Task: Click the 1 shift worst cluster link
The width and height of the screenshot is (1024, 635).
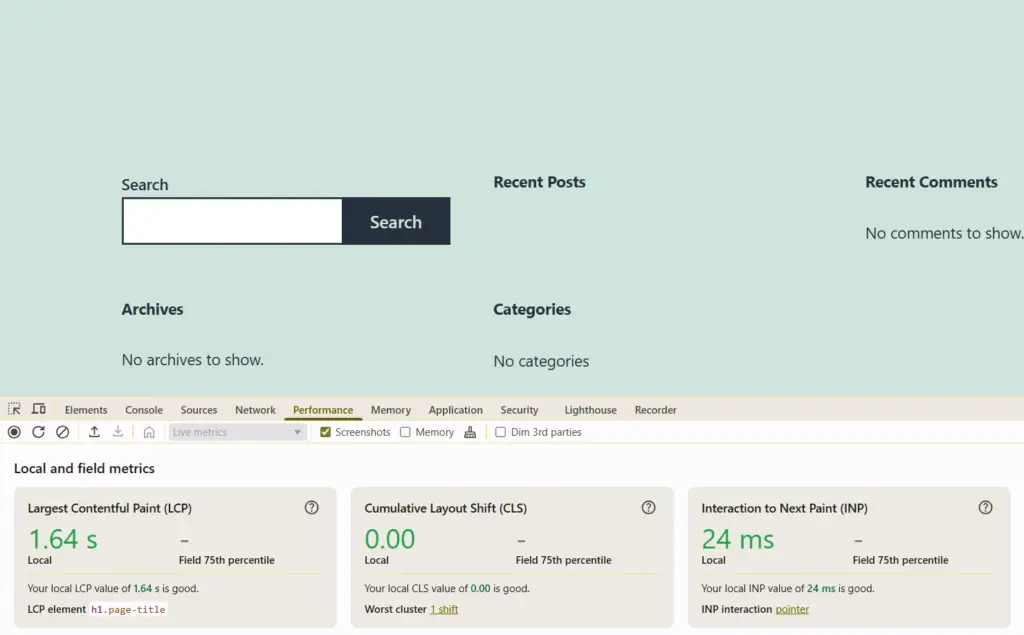Action: point(444,609)
